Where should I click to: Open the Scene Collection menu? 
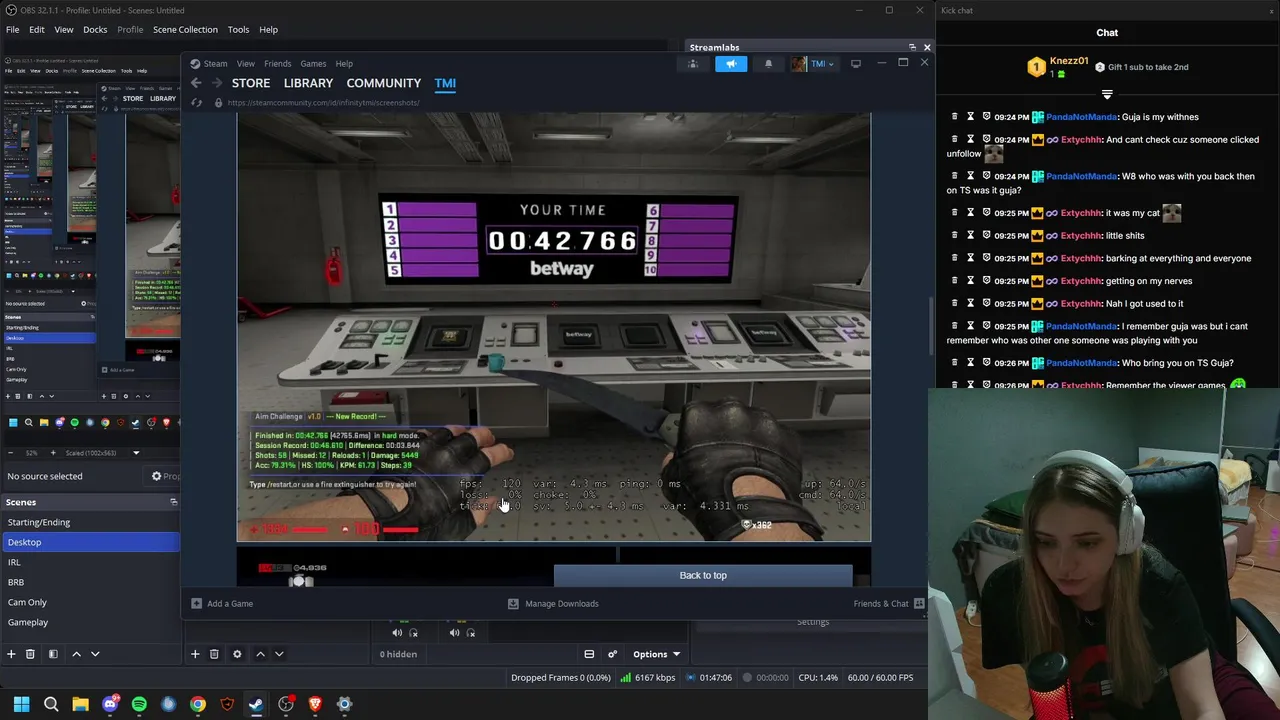pyautogui.click(x=185, y=30)
